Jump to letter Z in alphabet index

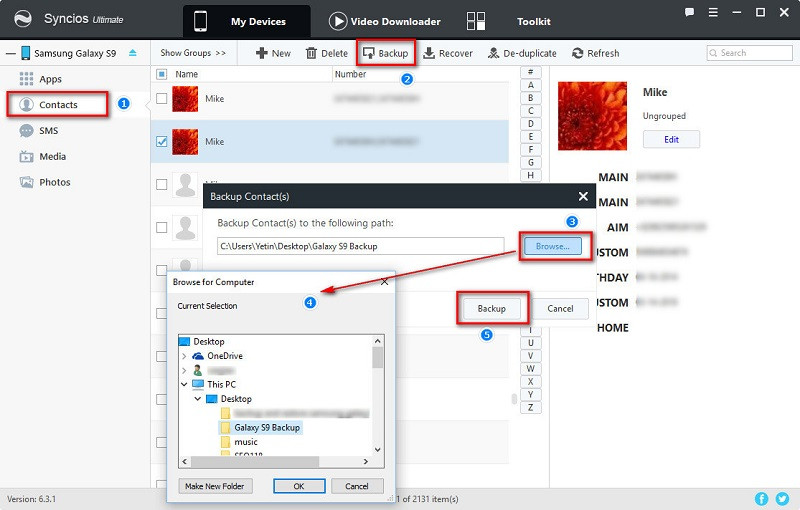[x=531, y=407]
